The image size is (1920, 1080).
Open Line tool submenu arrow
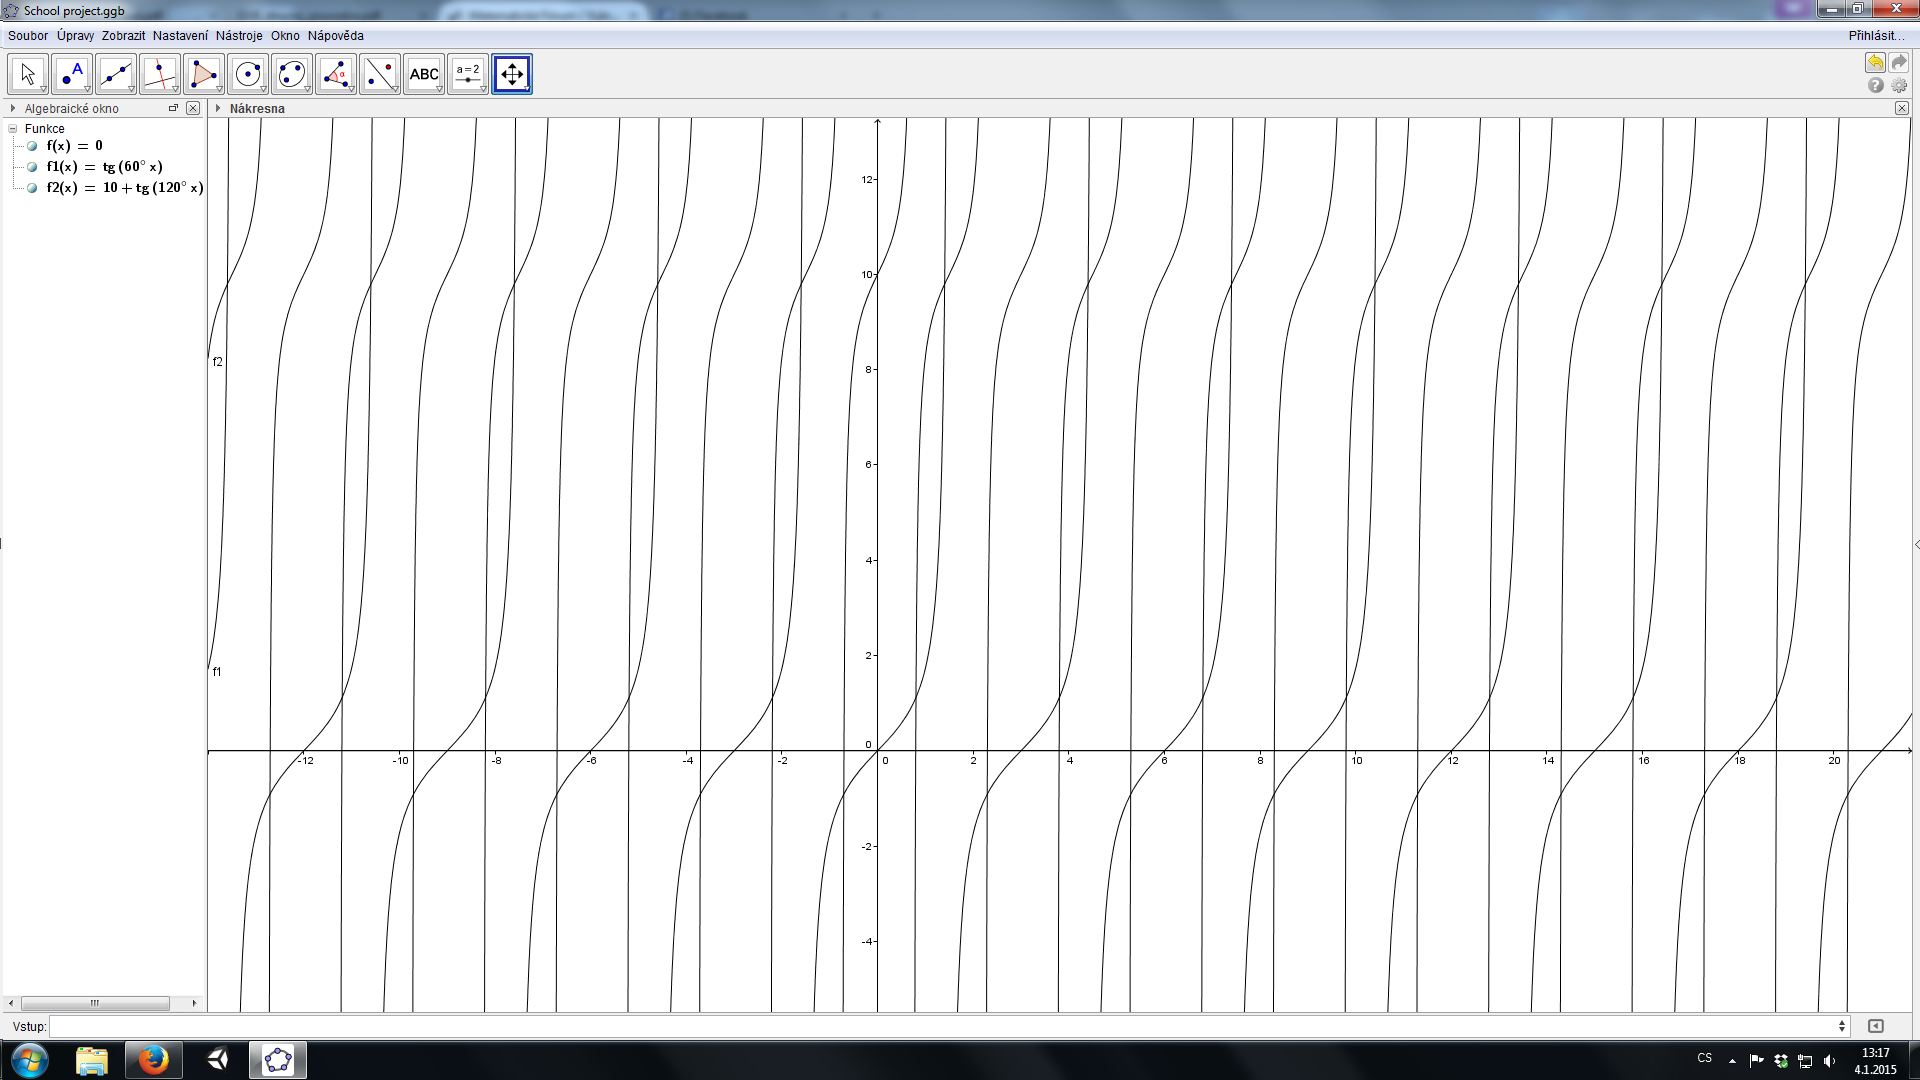(132, 90)
